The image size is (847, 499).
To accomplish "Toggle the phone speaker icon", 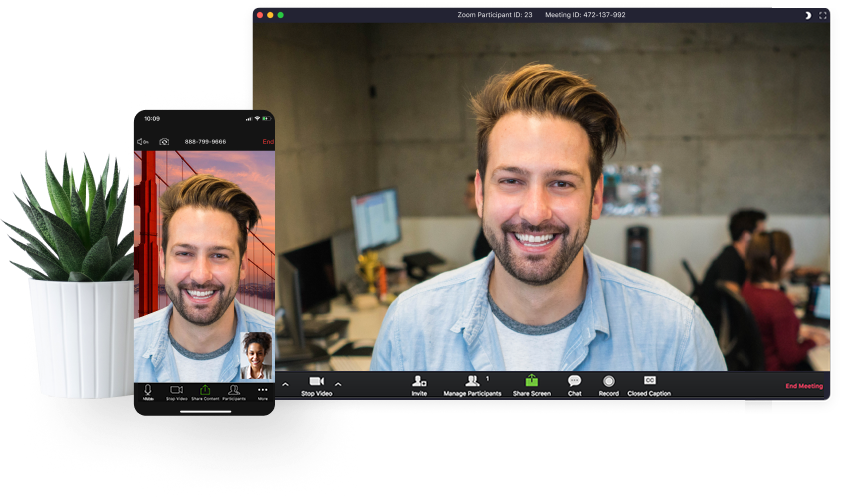I will pyautogui.click(x=143, y=142).
